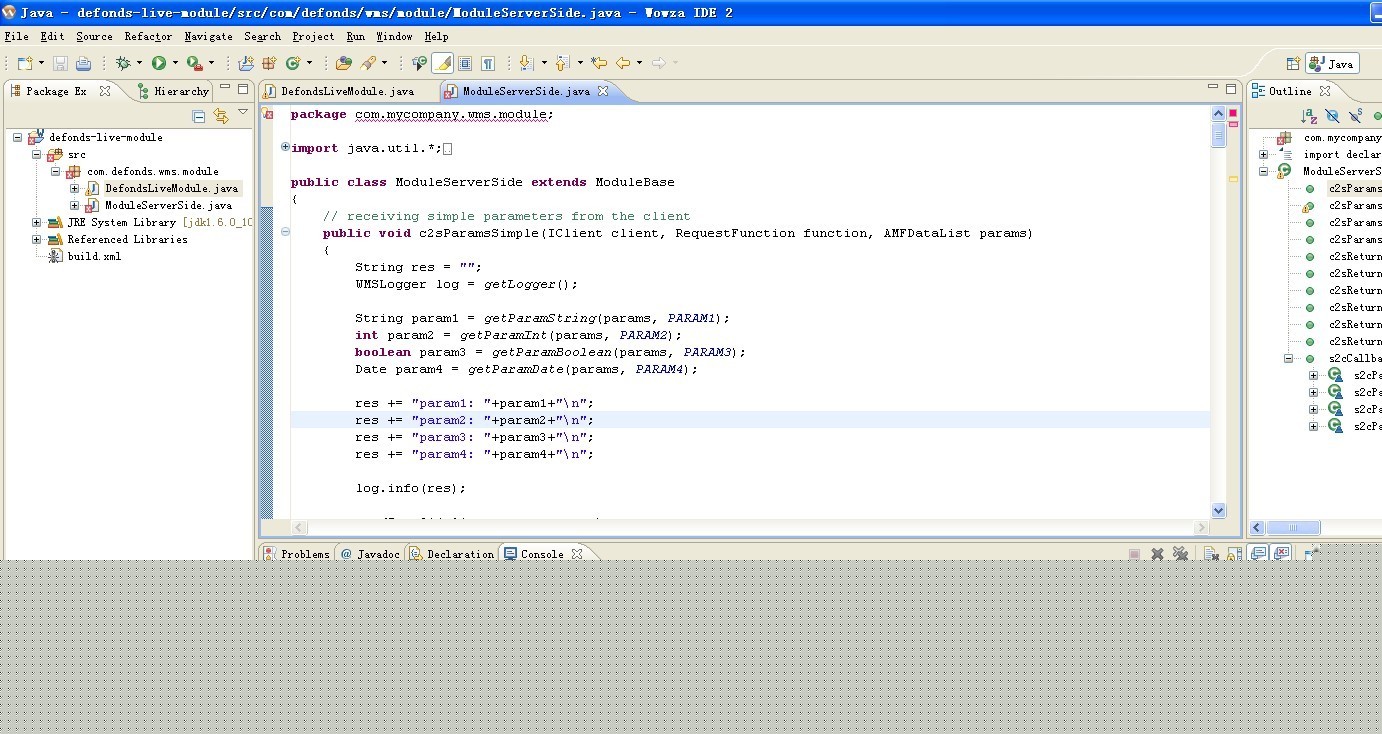Click the editor vertical scrollbar down arrow

click(1218, 510)
